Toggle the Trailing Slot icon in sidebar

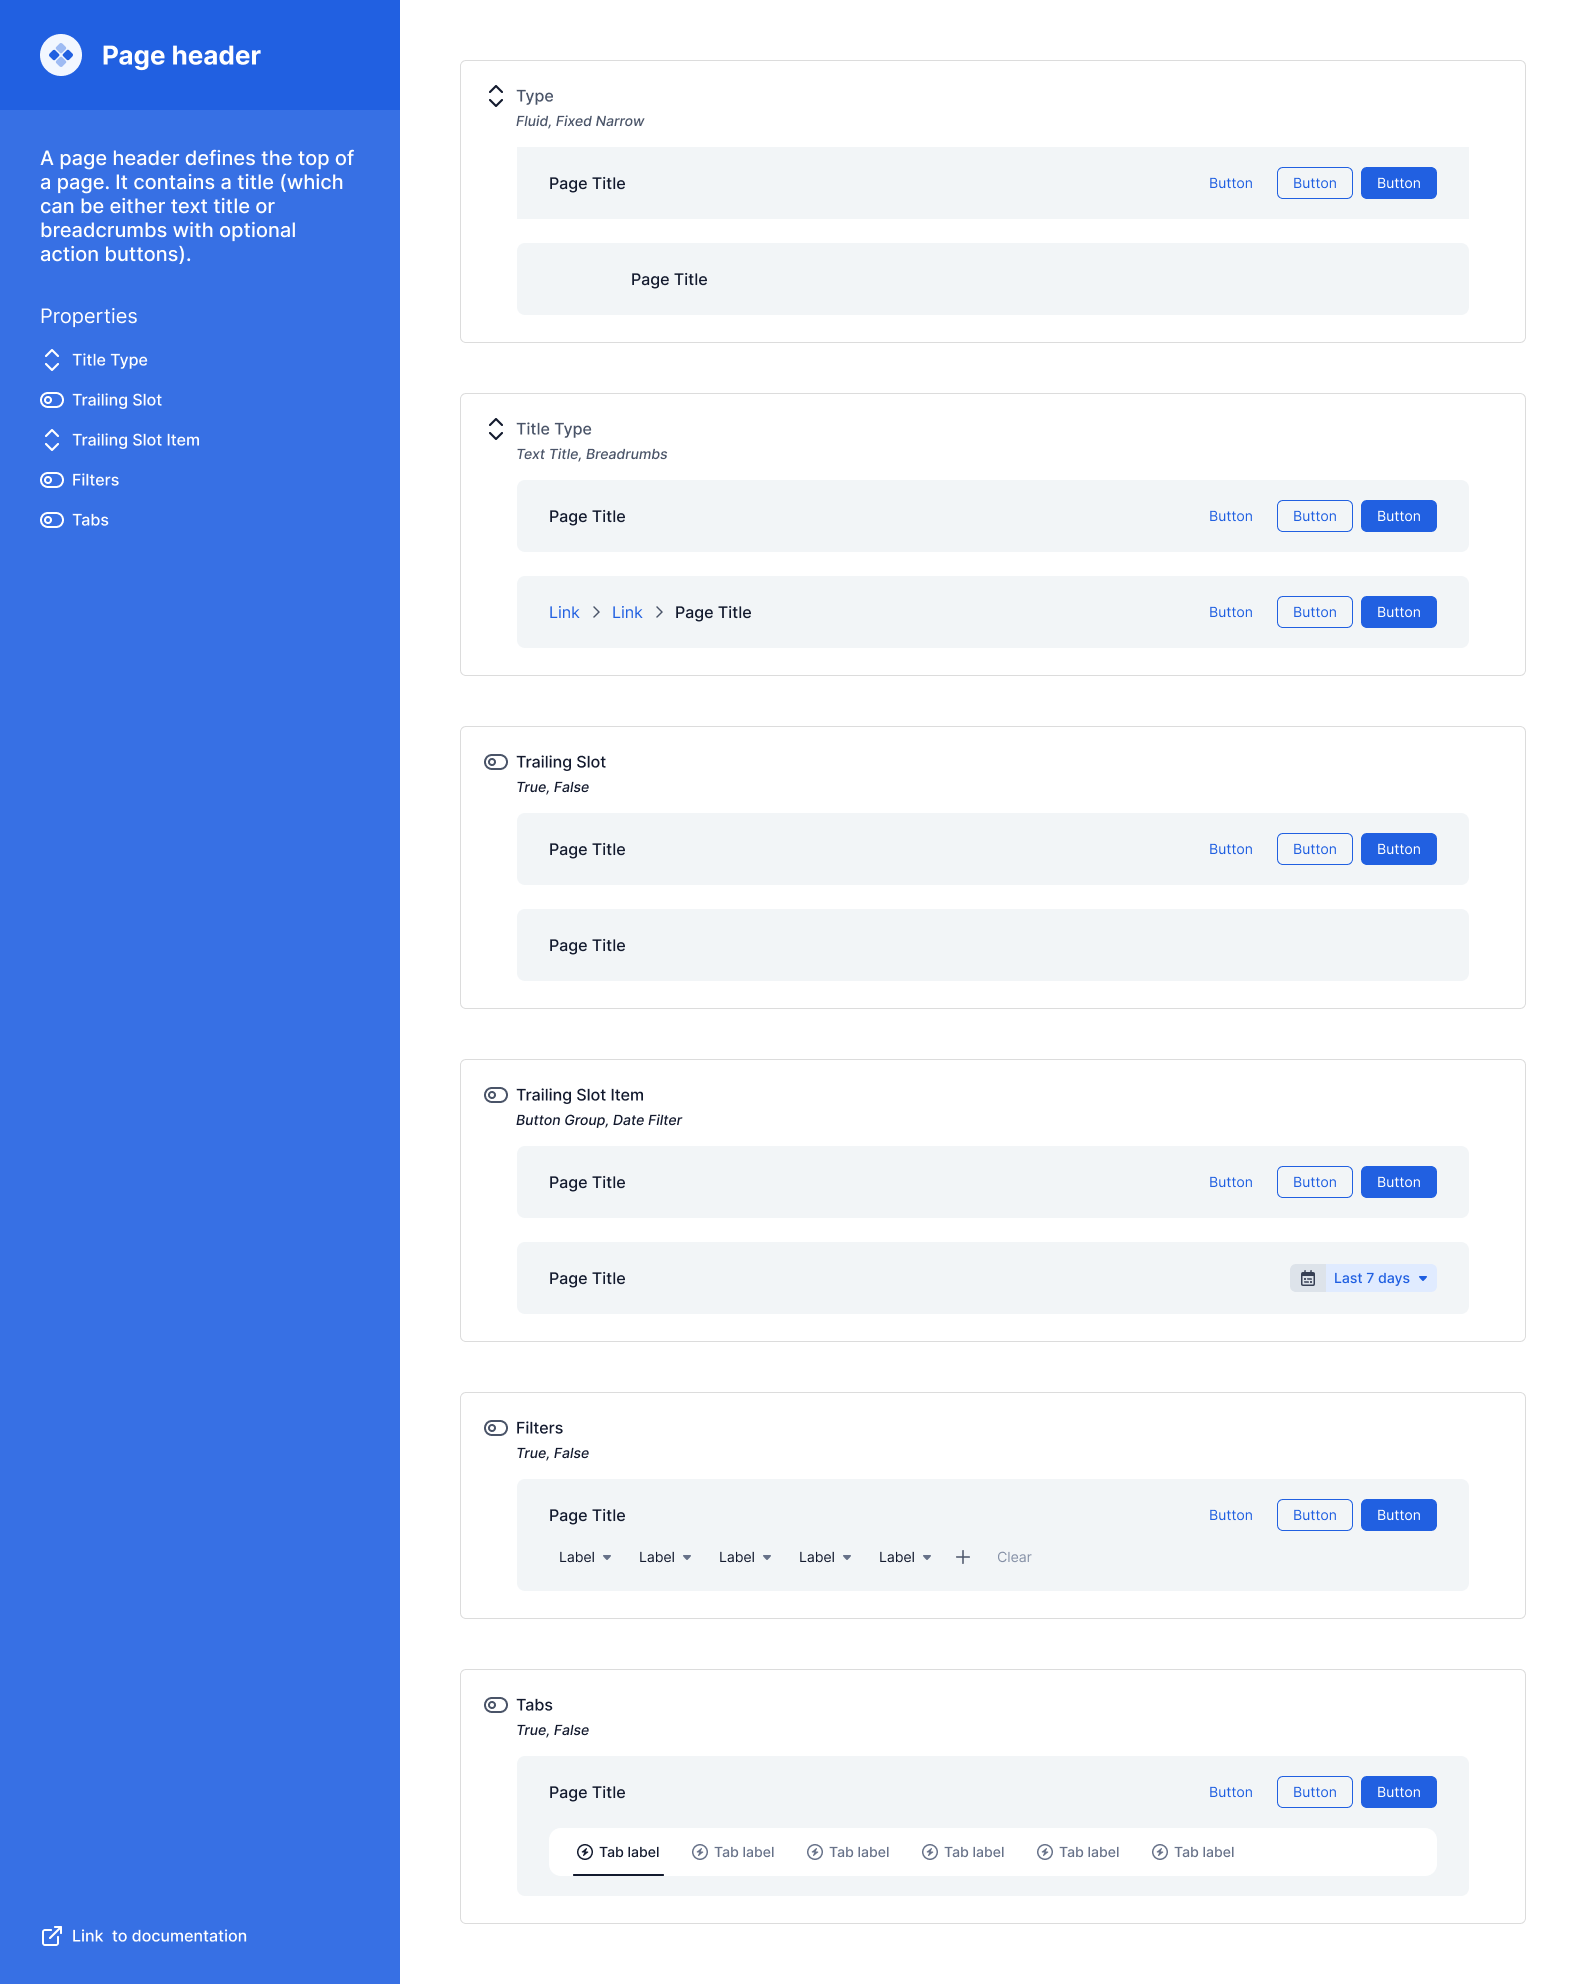pos(52,400)
